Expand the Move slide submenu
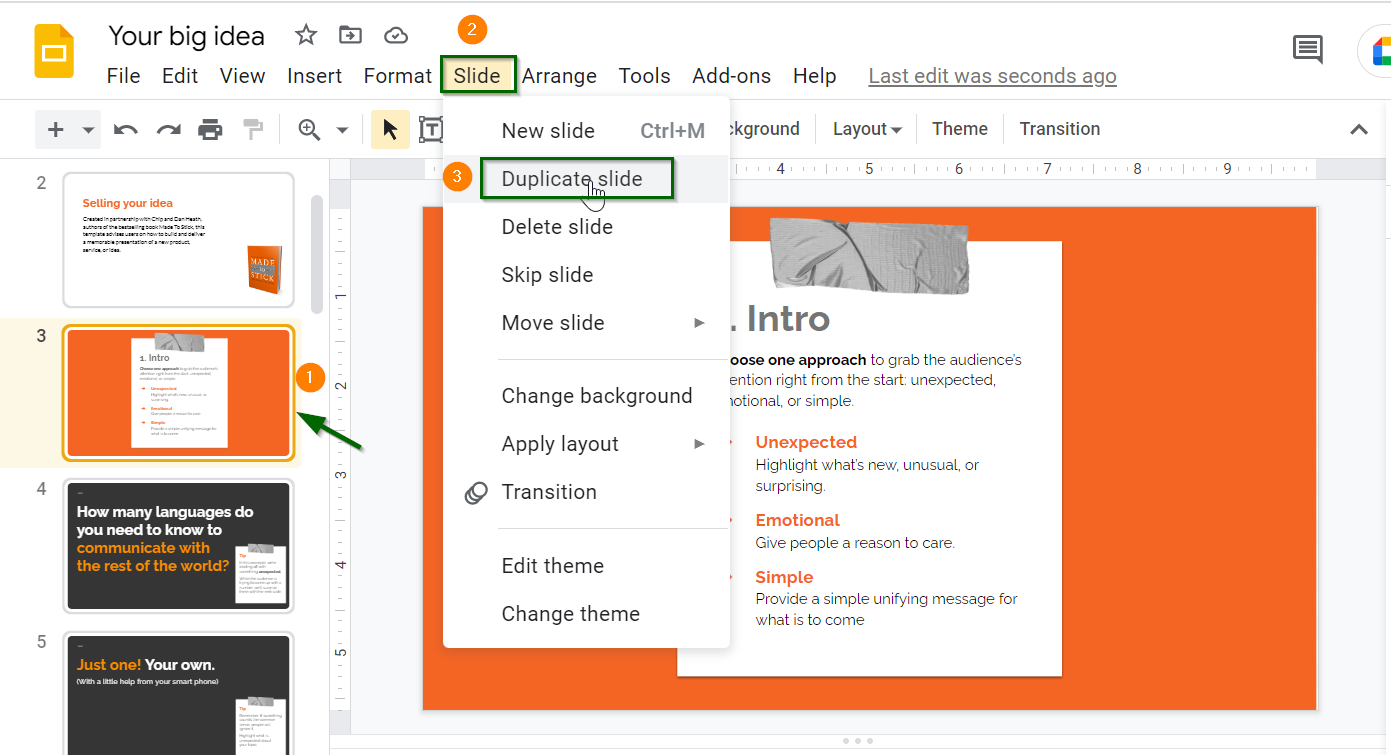Viewport: 1391px width, 755px height. (700, 323)
